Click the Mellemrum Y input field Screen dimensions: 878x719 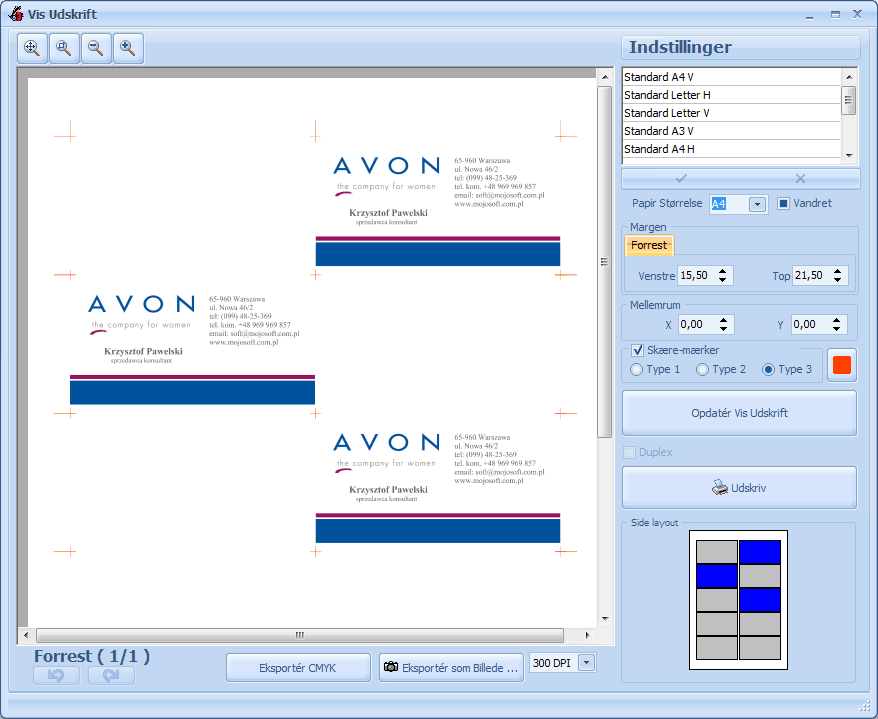[811, 324]
